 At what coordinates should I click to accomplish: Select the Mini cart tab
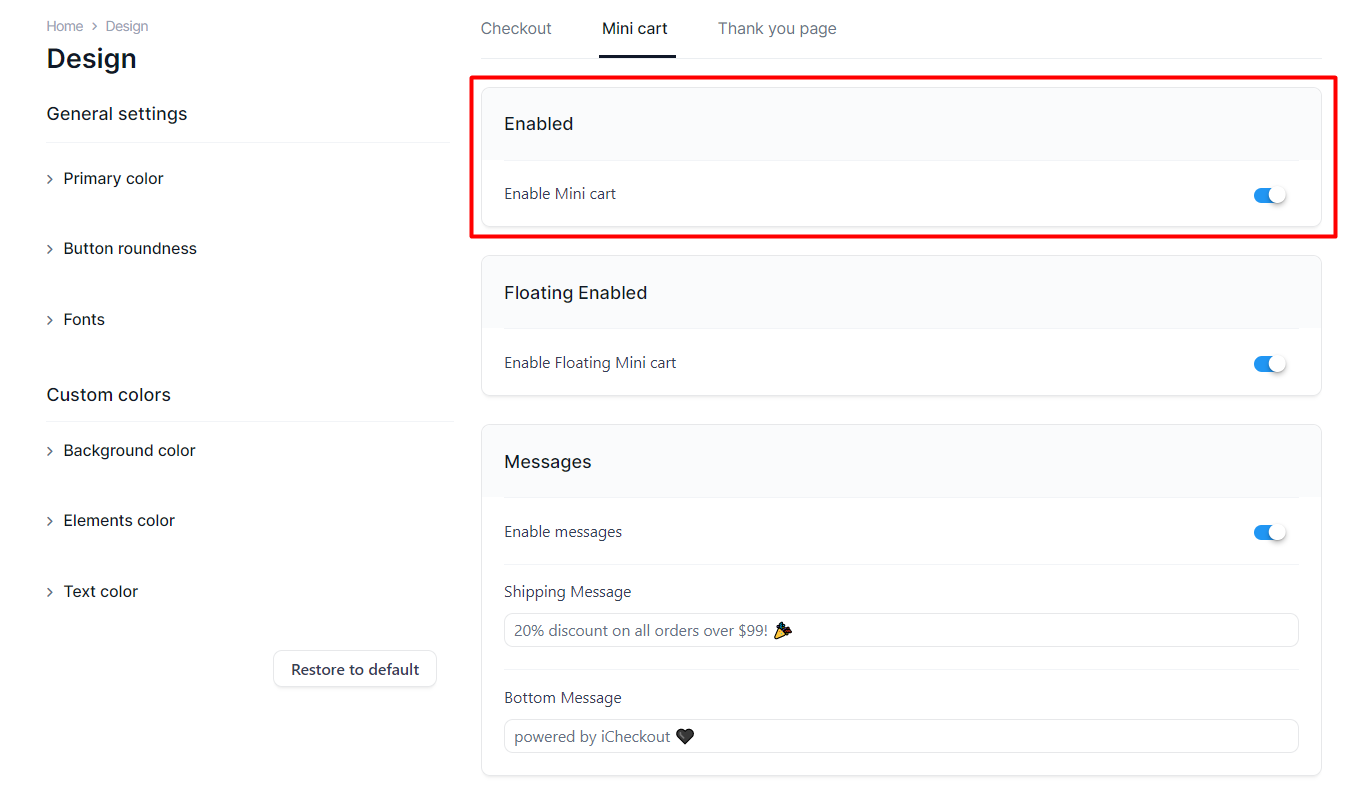[635, 28]
